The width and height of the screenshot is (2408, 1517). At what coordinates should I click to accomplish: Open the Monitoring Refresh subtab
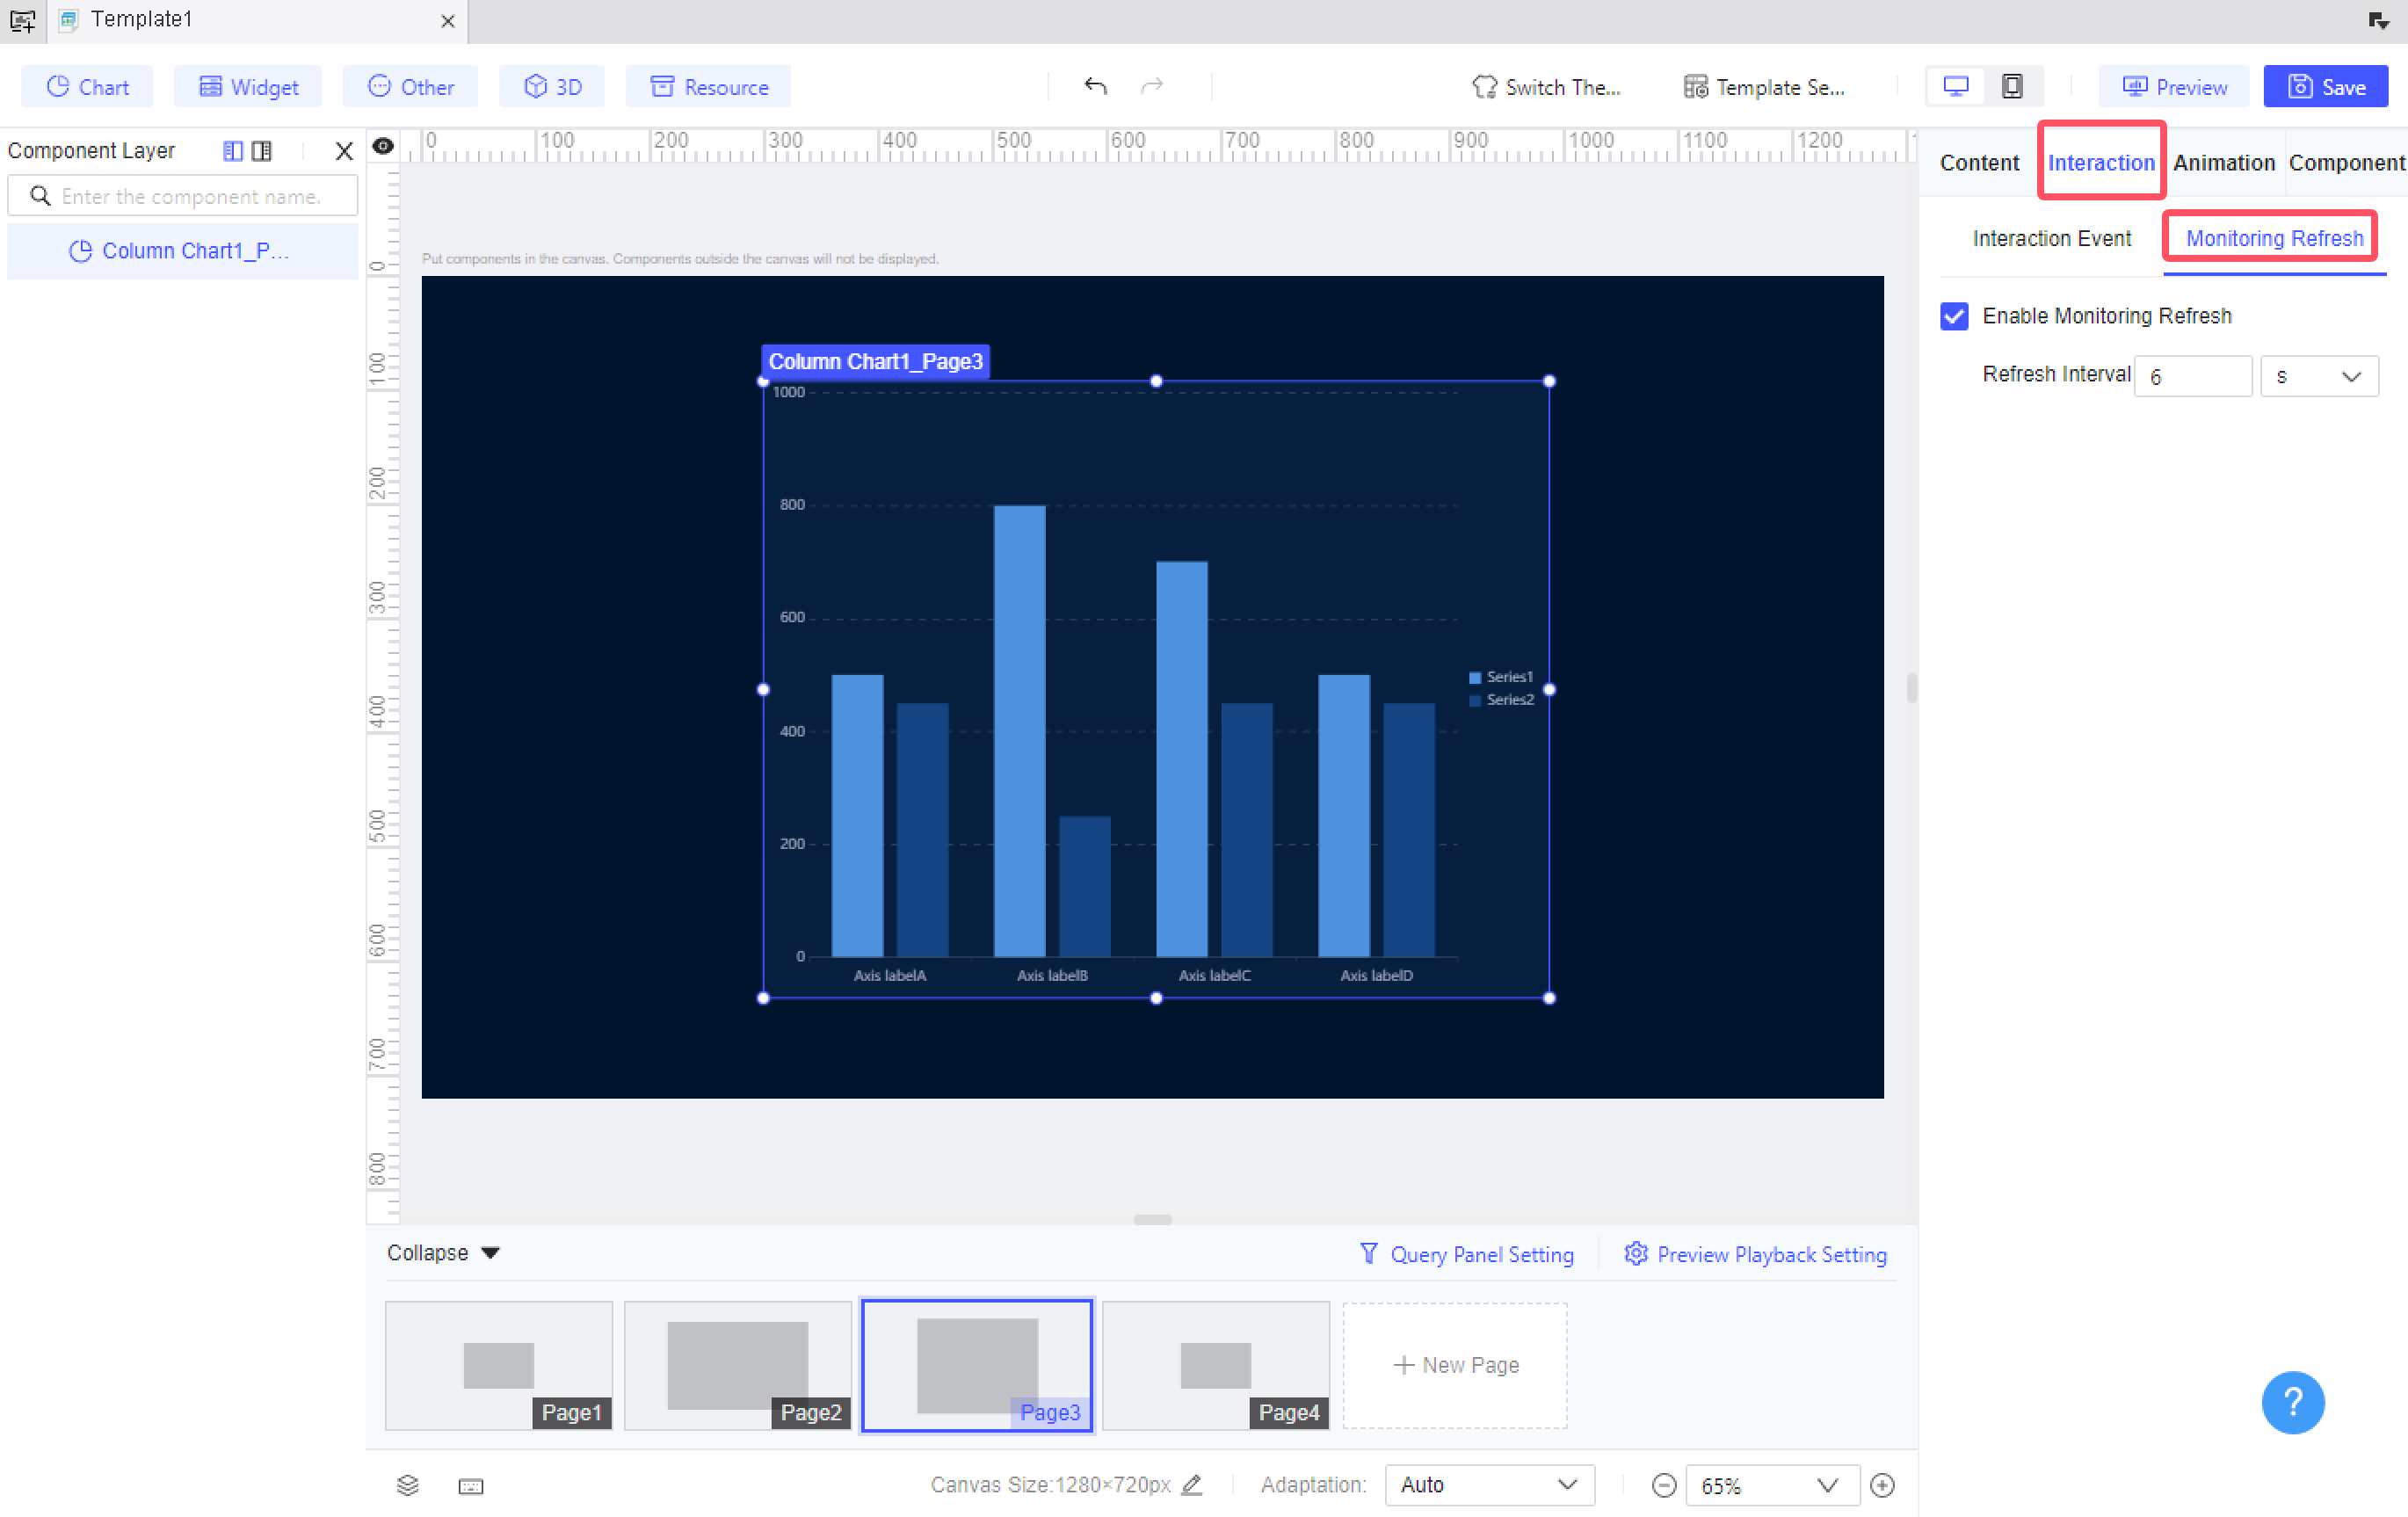tap(2274, 239)
